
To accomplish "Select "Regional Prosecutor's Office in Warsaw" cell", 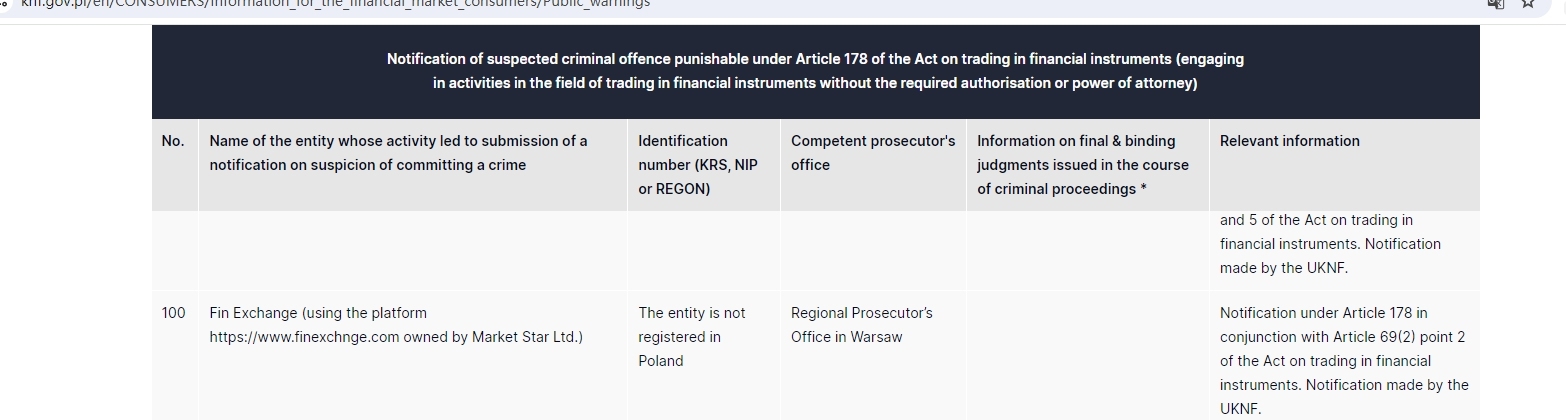I will [x=861, y=325].
